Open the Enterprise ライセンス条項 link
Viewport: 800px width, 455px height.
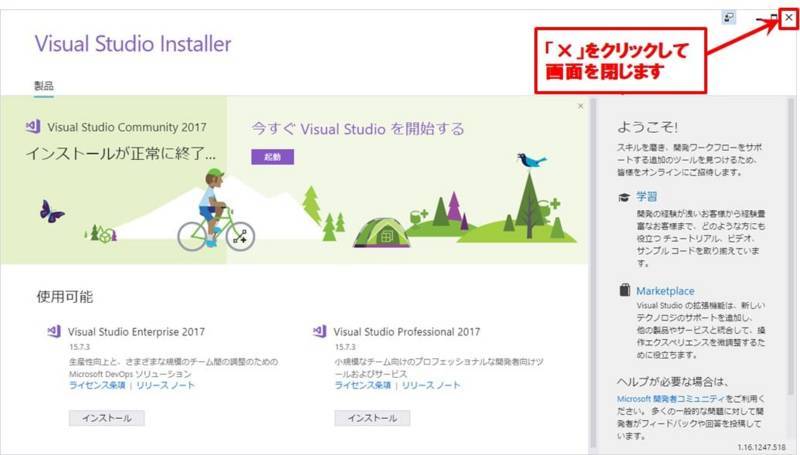click(97, 385)
